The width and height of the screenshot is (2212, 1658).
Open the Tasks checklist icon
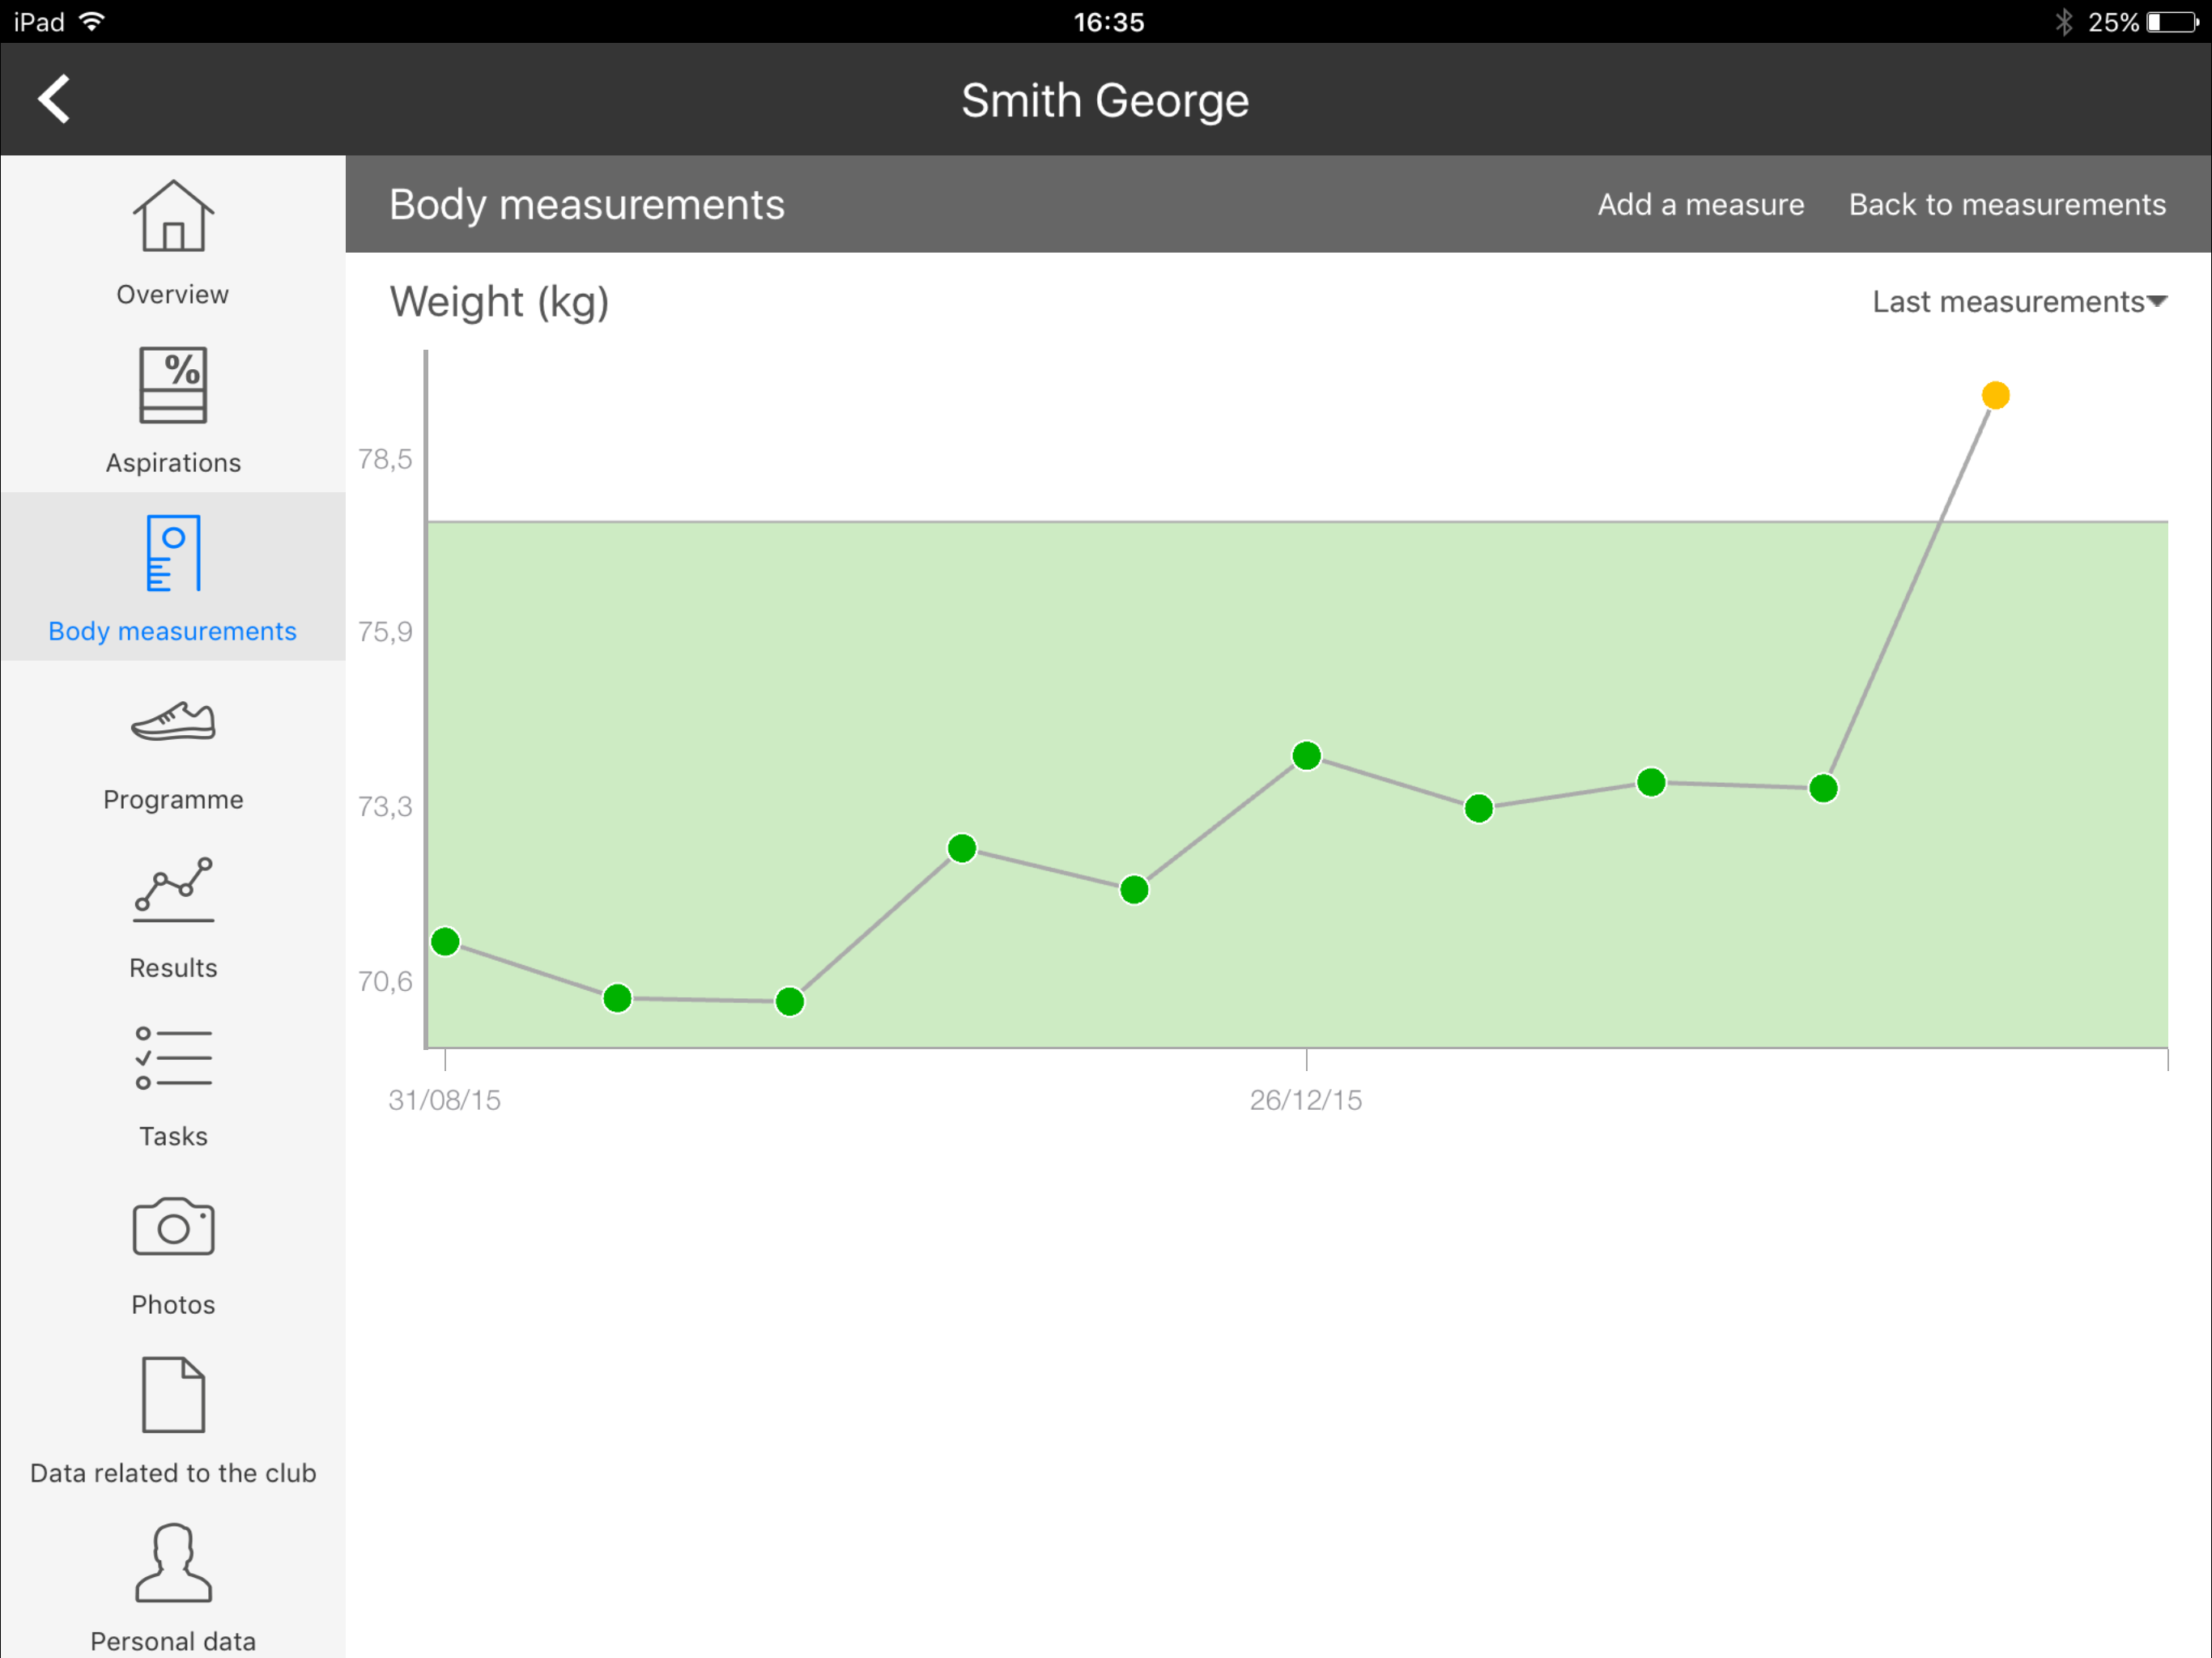tap(173, 1057)
